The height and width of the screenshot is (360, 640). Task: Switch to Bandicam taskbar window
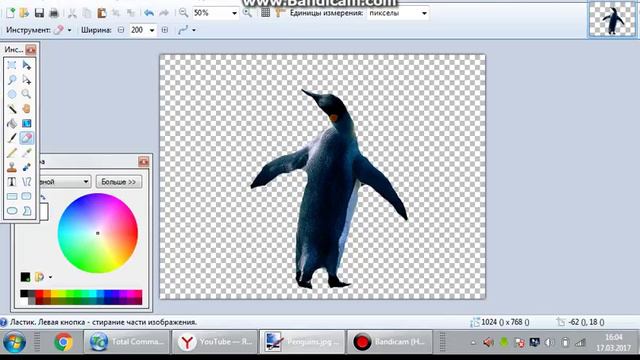pyautogui.click(x=390, y=342)
